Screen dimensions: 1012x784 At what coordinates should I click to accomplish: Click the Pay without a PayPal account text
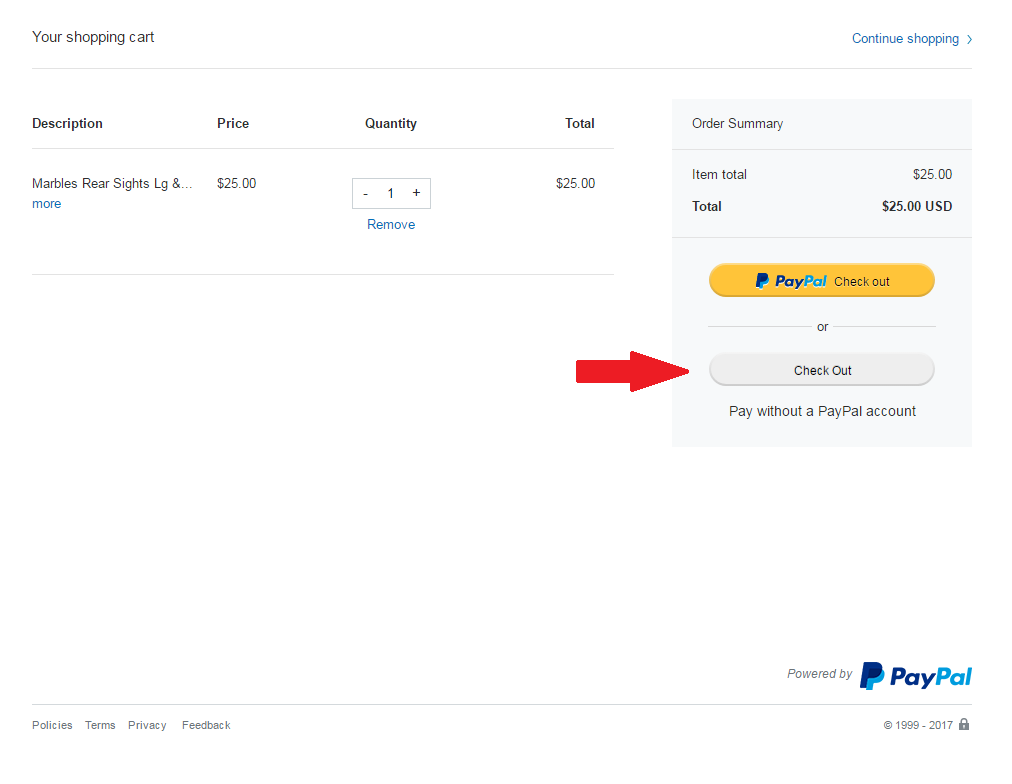pos(822,411)
